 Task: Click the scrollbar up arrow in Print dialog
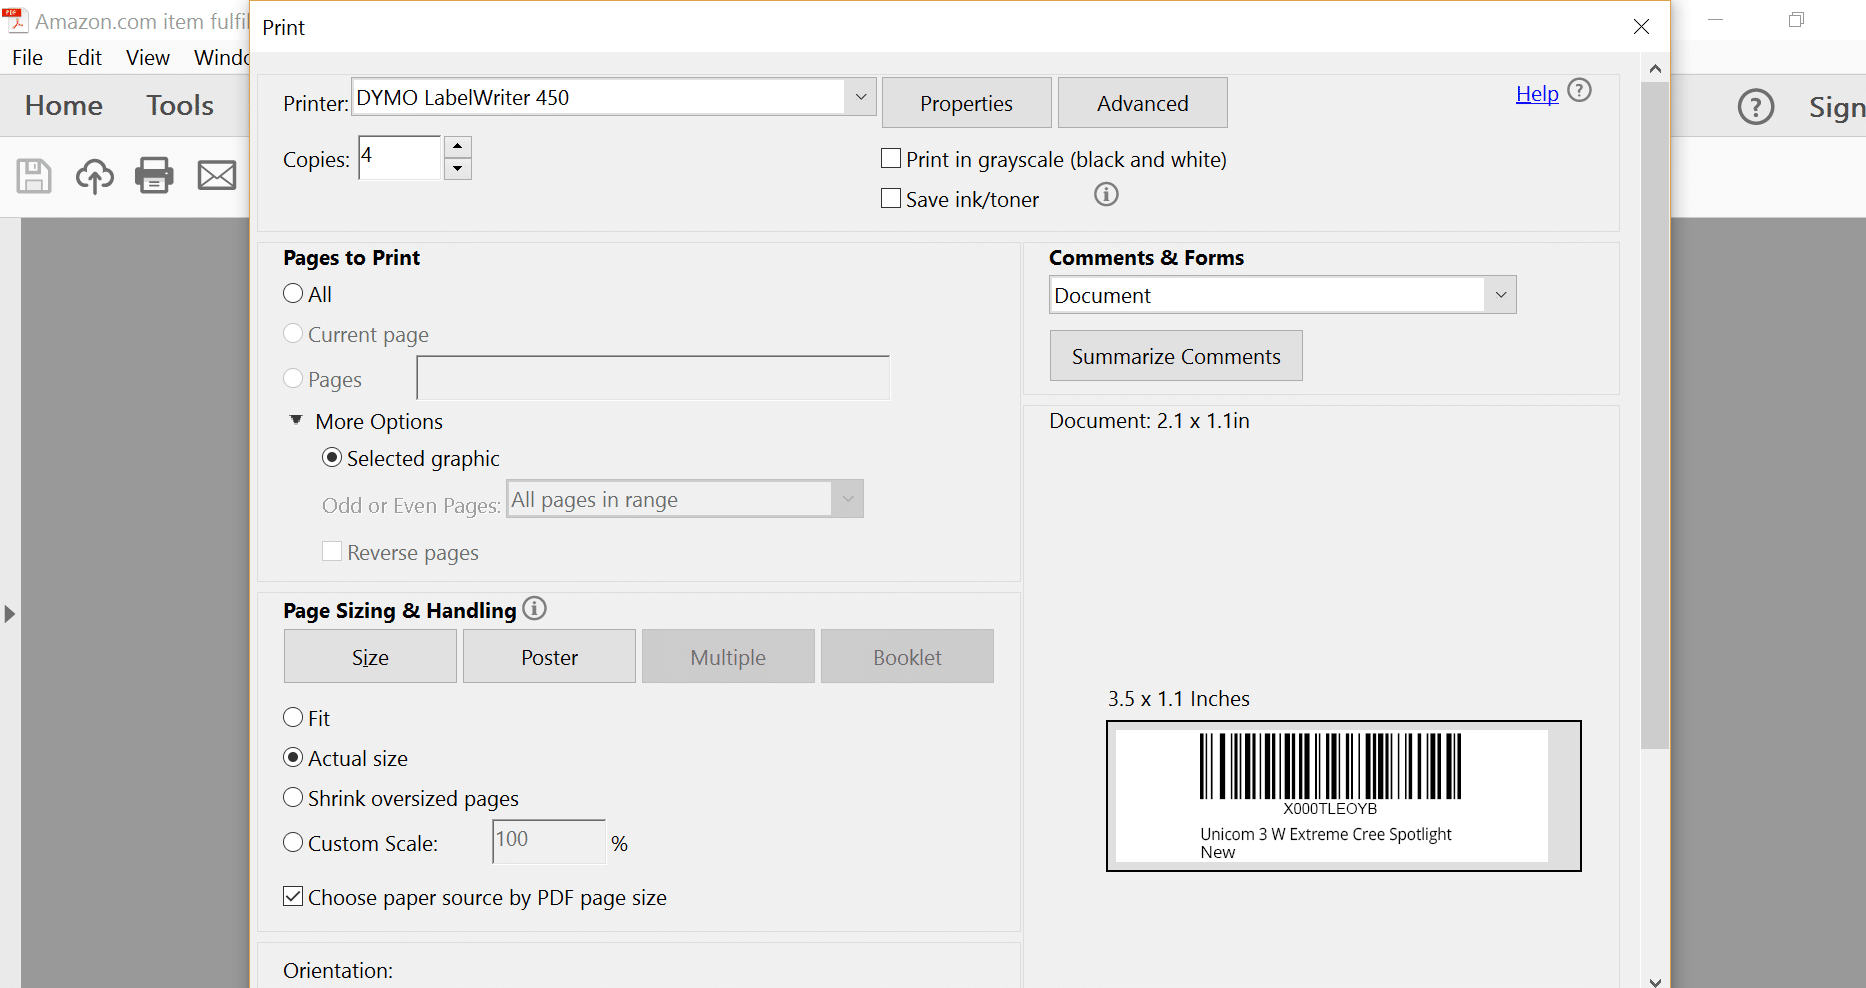click(x=1655, y=68)
